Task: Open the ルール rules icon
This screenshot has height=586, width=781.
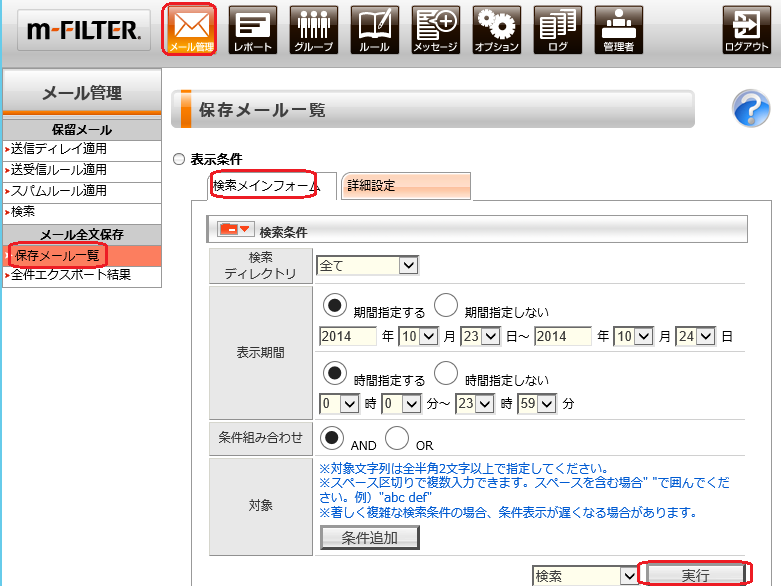Action: [375, 29]
